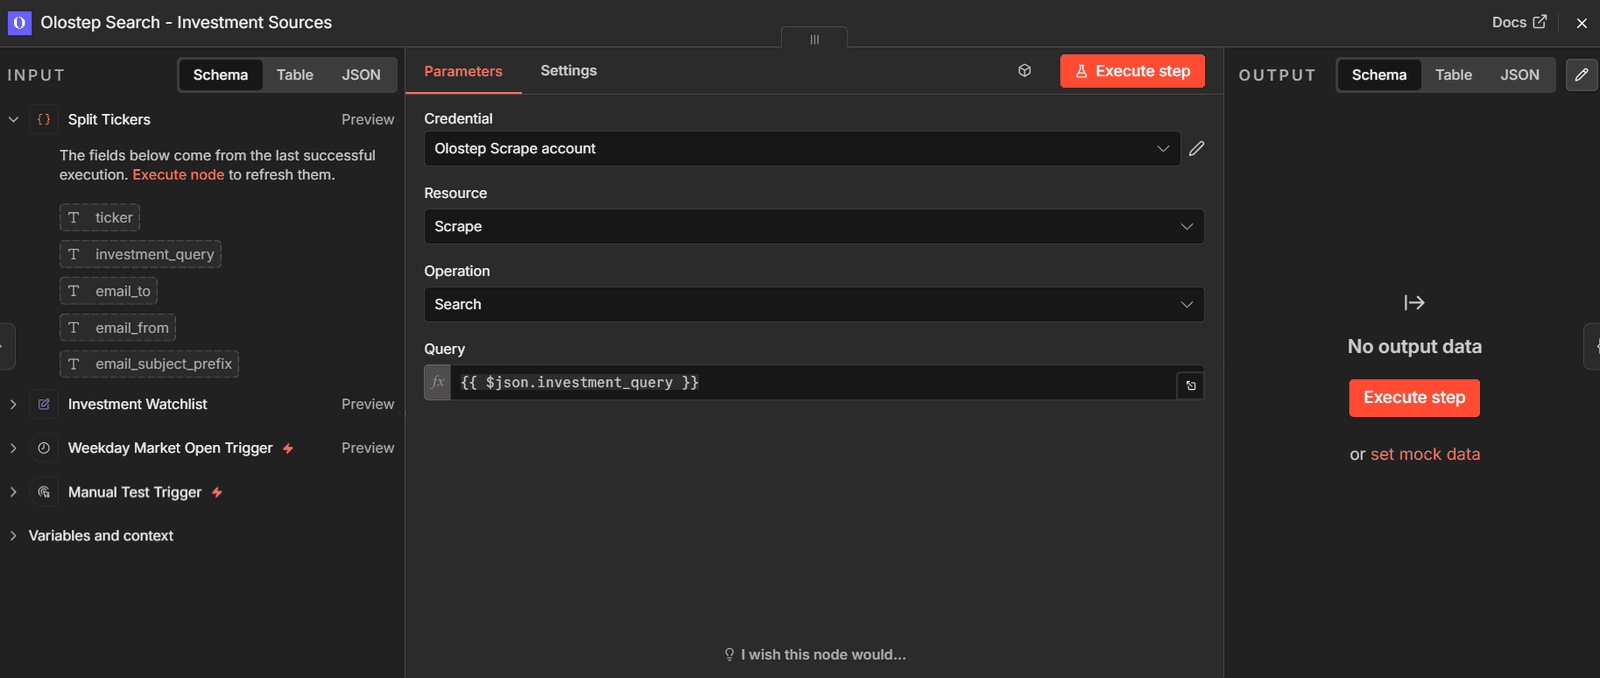Select the email_from field pill
Screen dimensions: 1600x678
click(x=118, y=328)
